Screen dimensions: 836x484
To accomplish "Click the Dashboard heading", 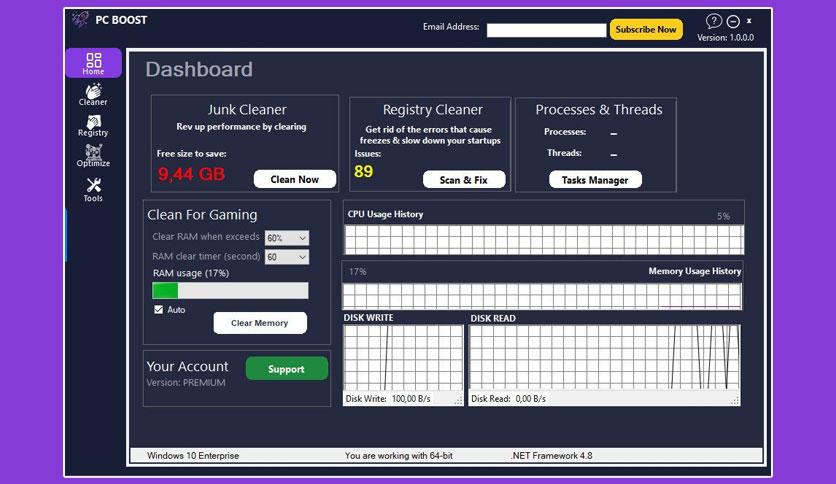I will (x=199, y=69).
